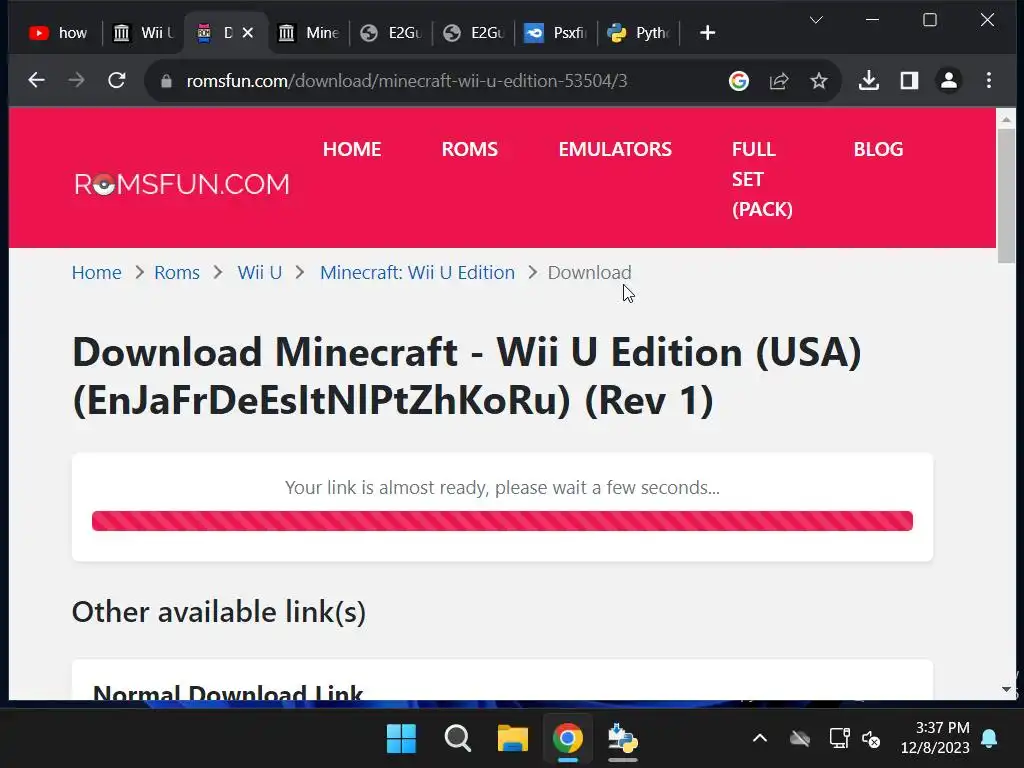Open the ROMS menu item
Viewport: 1024px width, 768px height.
point(470,149)
